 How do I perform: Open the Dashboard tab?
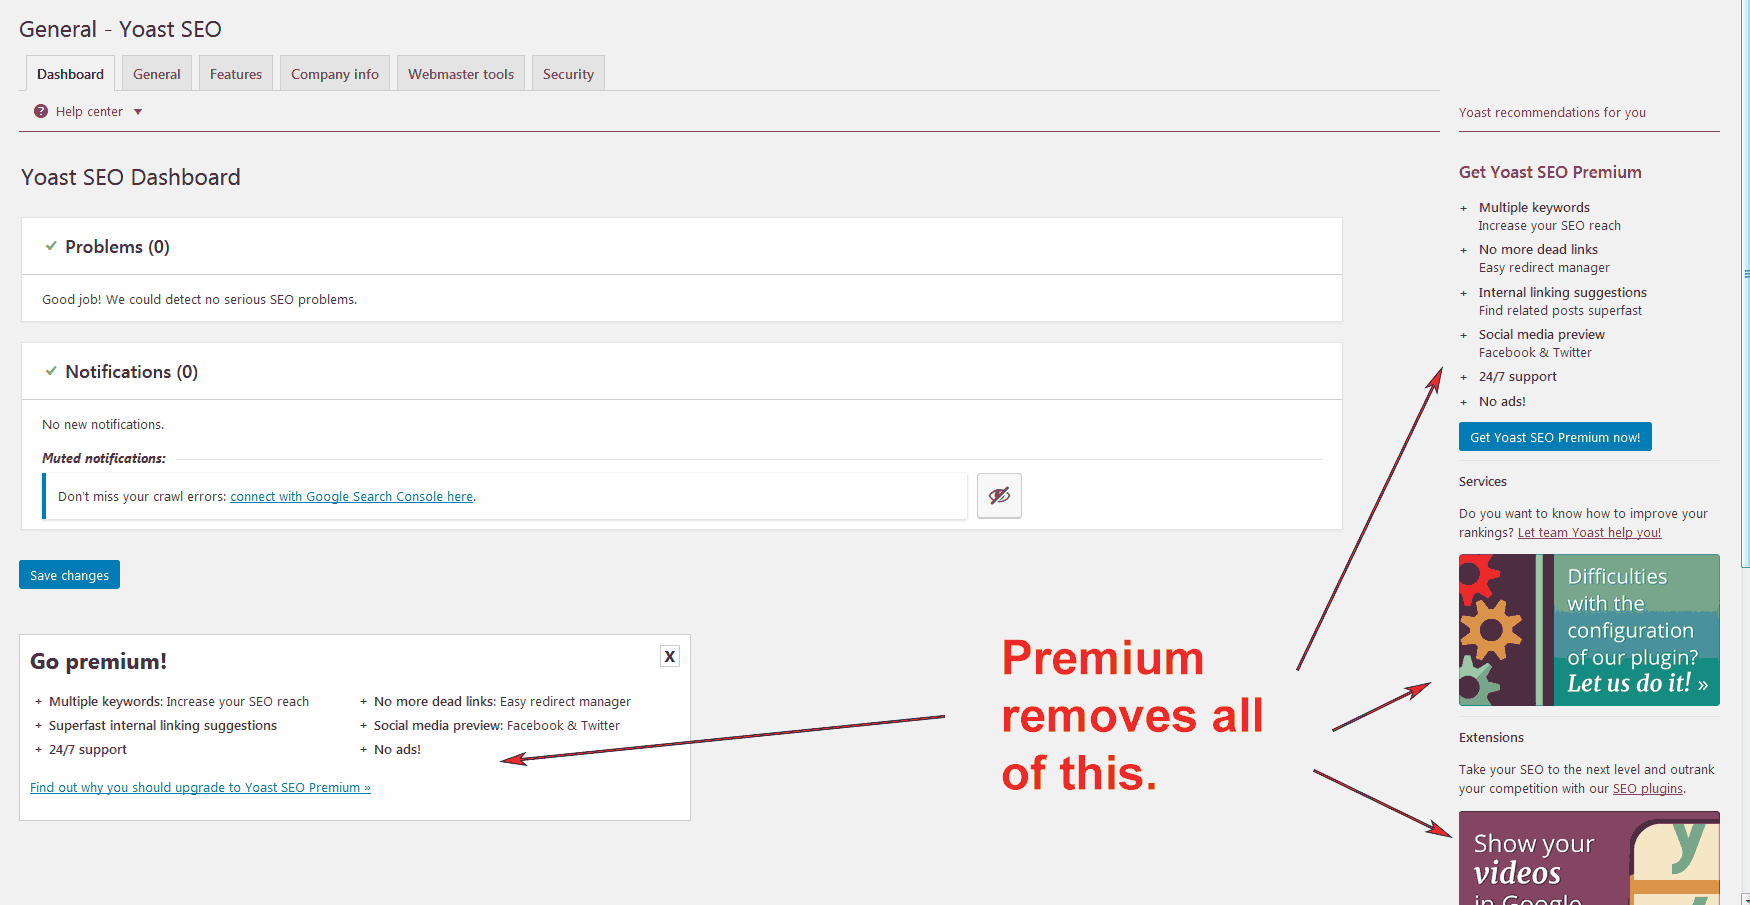(x=70, y=74)
